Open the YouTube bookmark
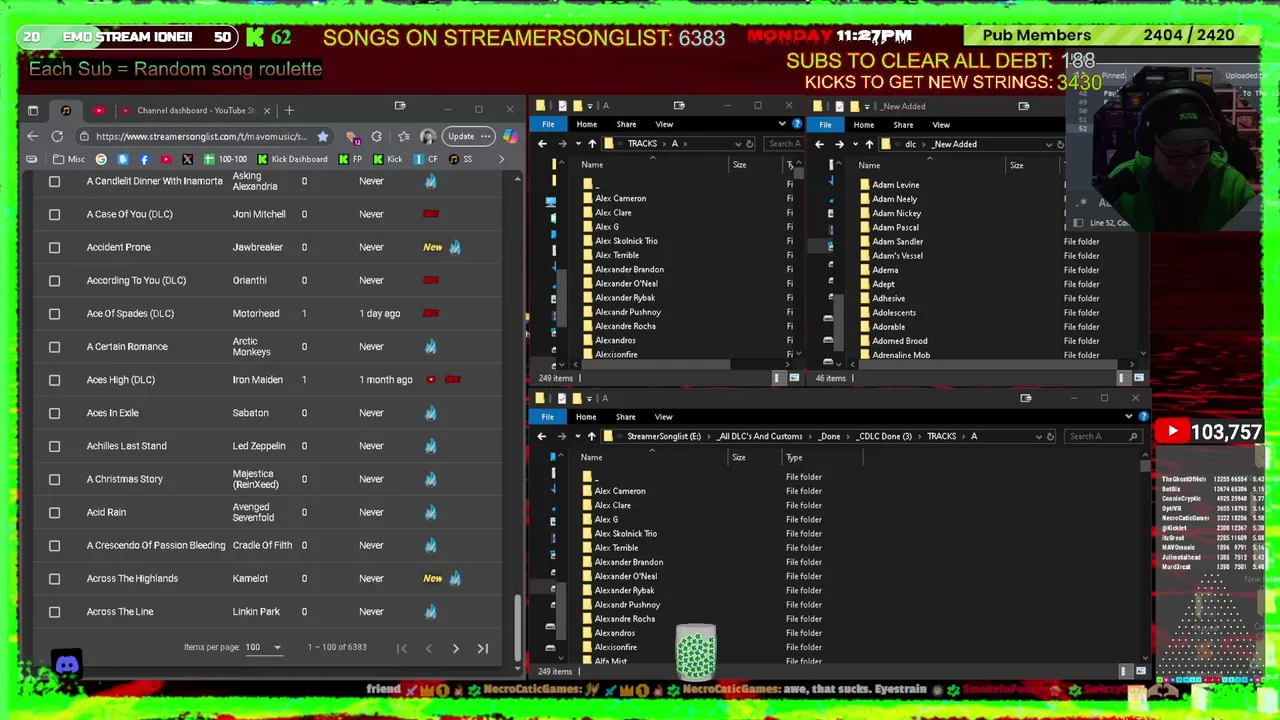The image size is (1280, 720). tap(165, 159)
